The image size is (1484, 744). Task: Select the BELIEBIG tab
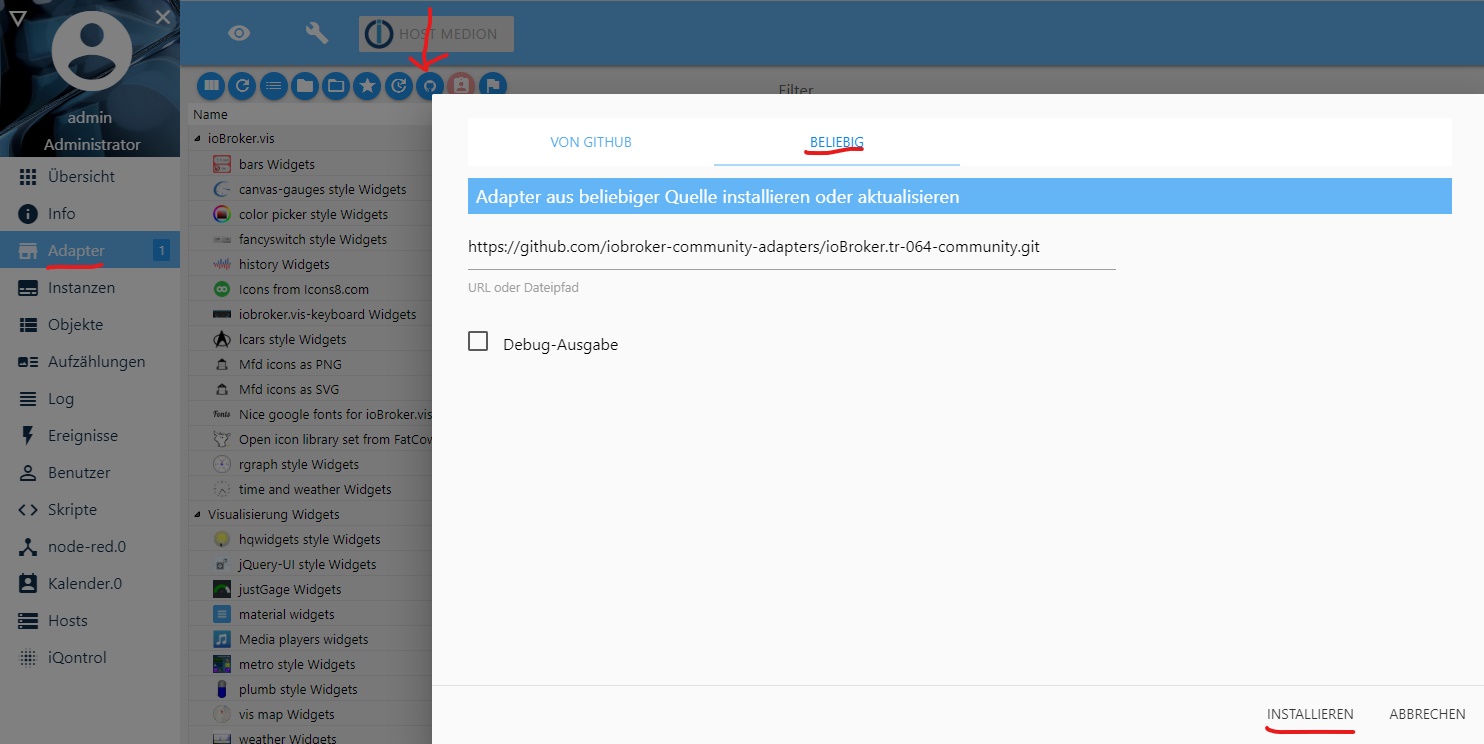click(836, 142)
